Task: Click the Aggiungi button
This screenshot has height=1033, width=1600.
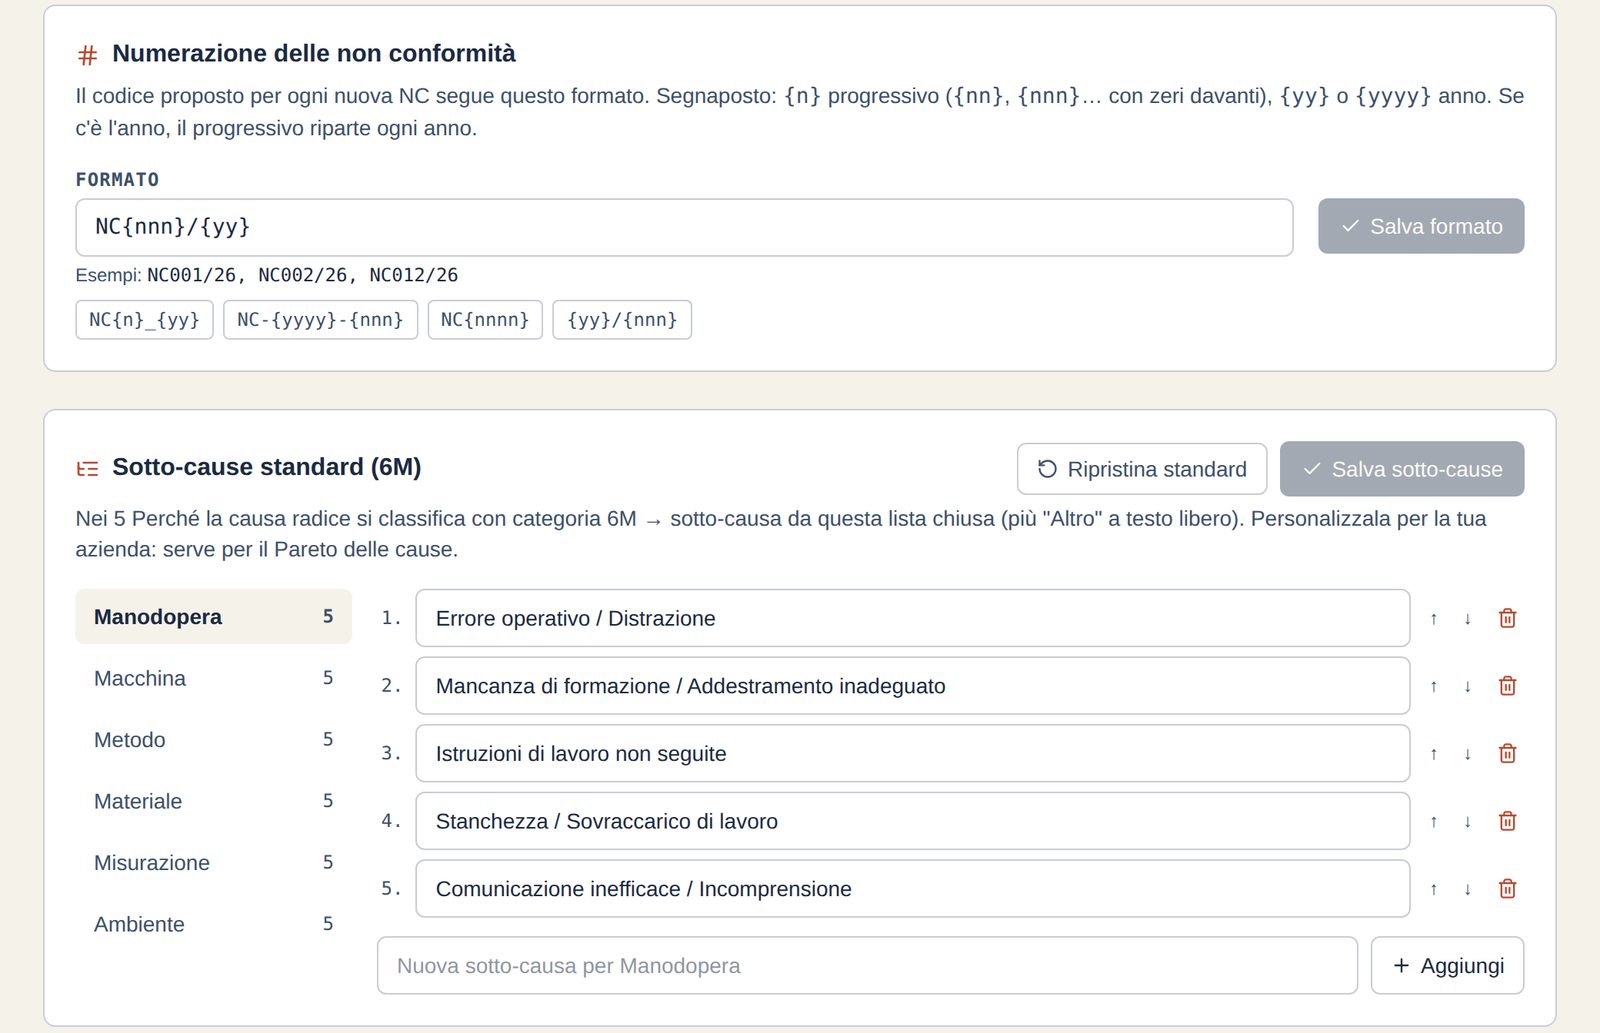Action: point(1447,966)
